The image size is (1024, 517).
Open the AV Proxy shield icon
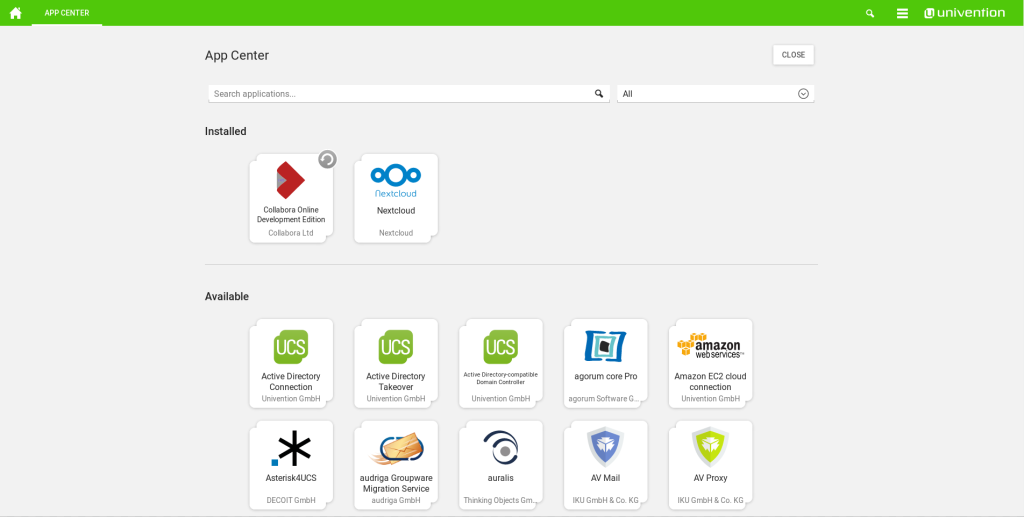tap(711, 447)
